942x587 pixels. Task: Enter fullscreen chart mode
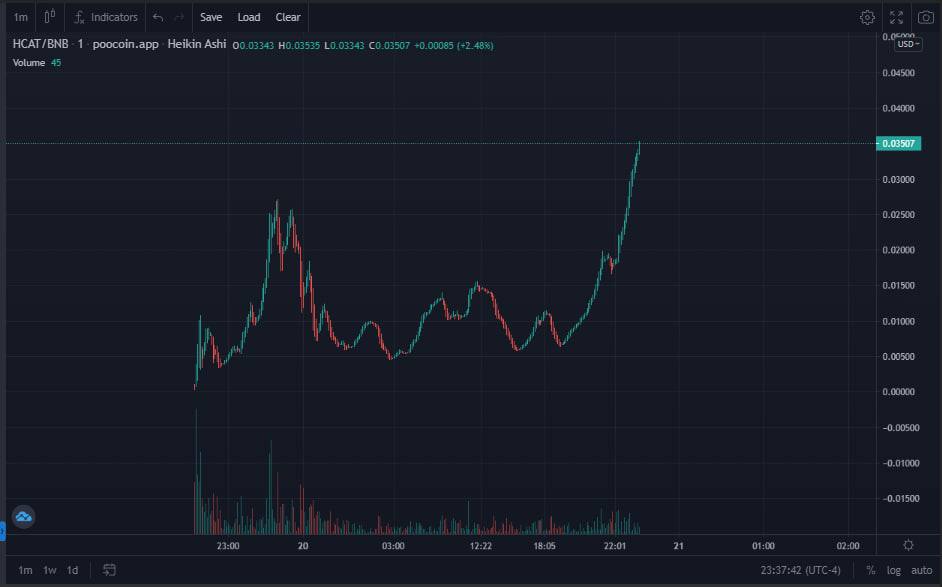896,17
